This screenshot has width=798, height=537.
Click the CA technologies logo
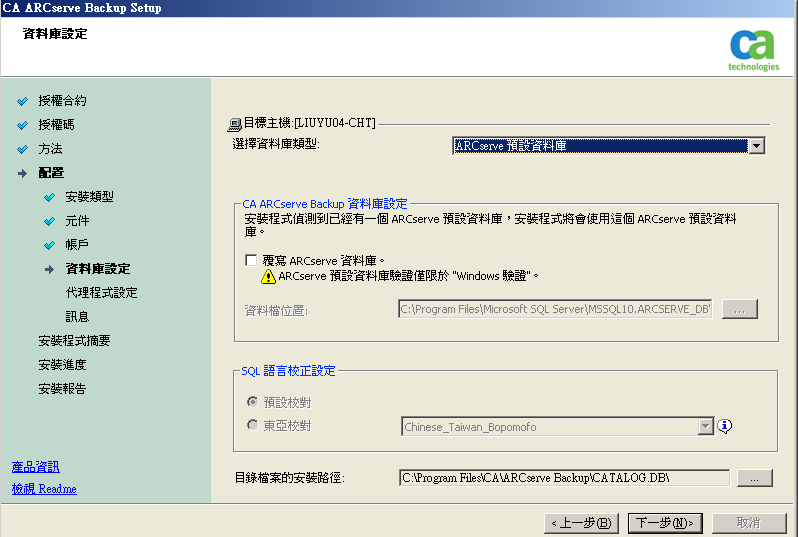(753, 50)
